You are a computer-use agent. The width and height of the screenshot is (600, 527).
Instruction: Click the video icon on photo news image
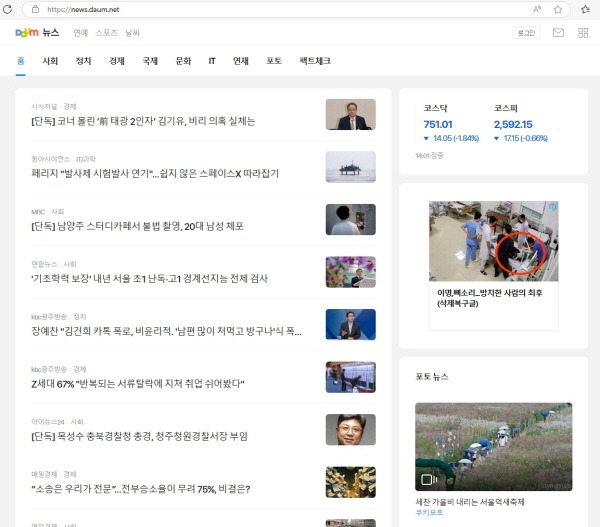pyautogui.click(x=428, y=479)
